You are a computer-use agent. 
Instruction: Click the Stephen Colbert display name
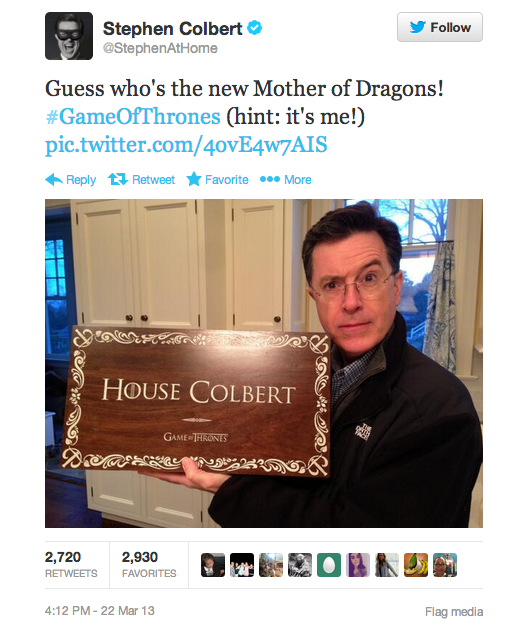[173, 29]
